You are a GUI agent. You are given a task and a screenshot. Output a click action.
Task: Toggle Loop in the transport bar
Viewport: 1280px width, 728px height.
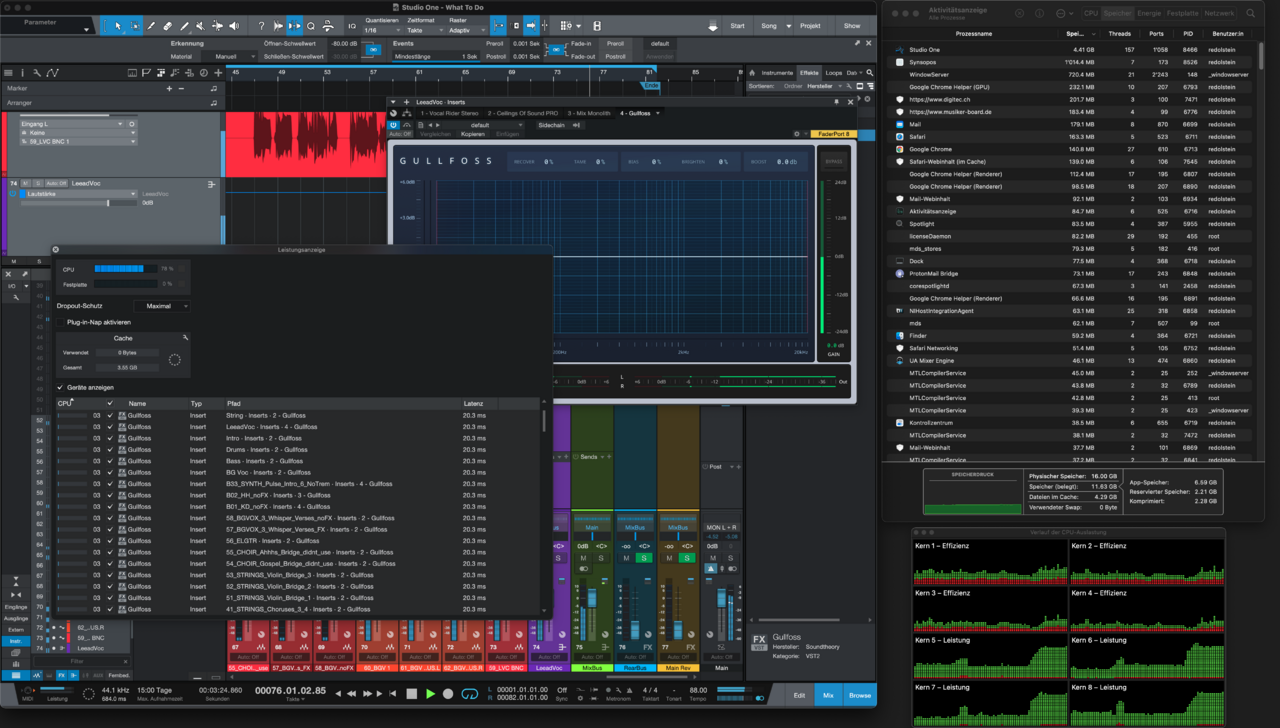coord(470,694)
